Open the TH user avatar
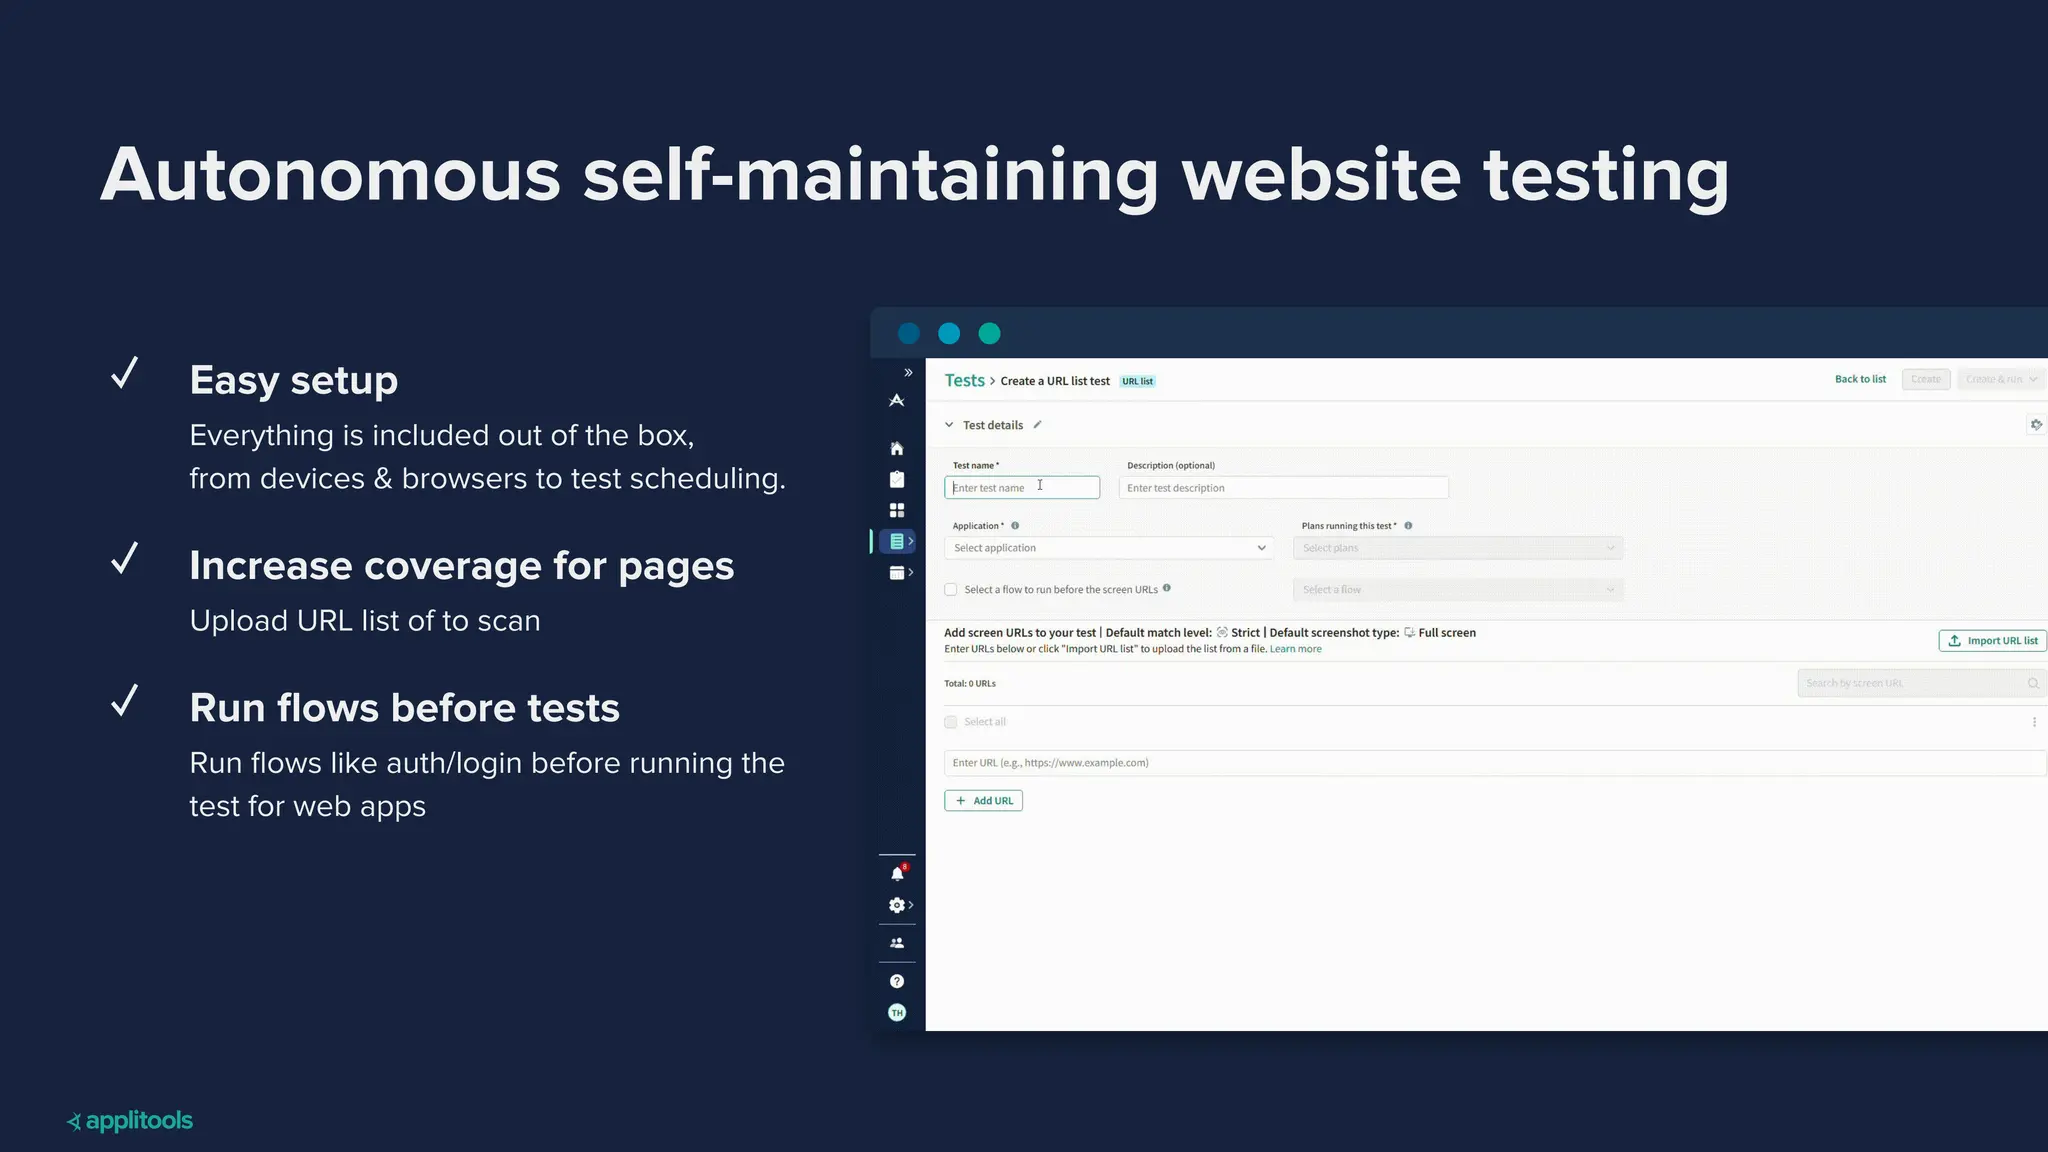 point(897,1013)
